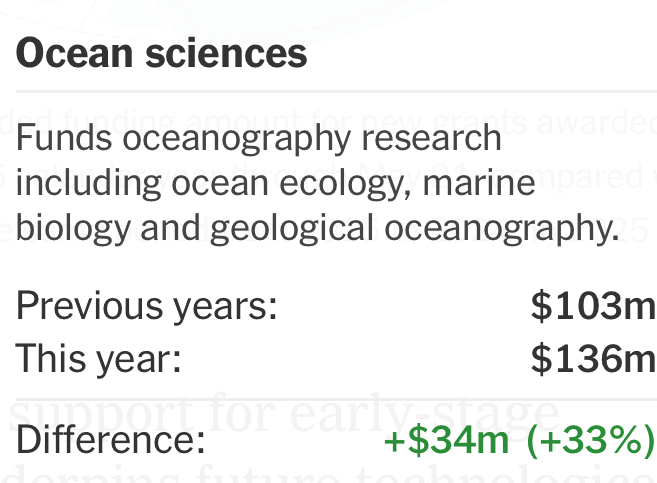Select the 'This year:' label
657x483 pixels.
point(98,359)
